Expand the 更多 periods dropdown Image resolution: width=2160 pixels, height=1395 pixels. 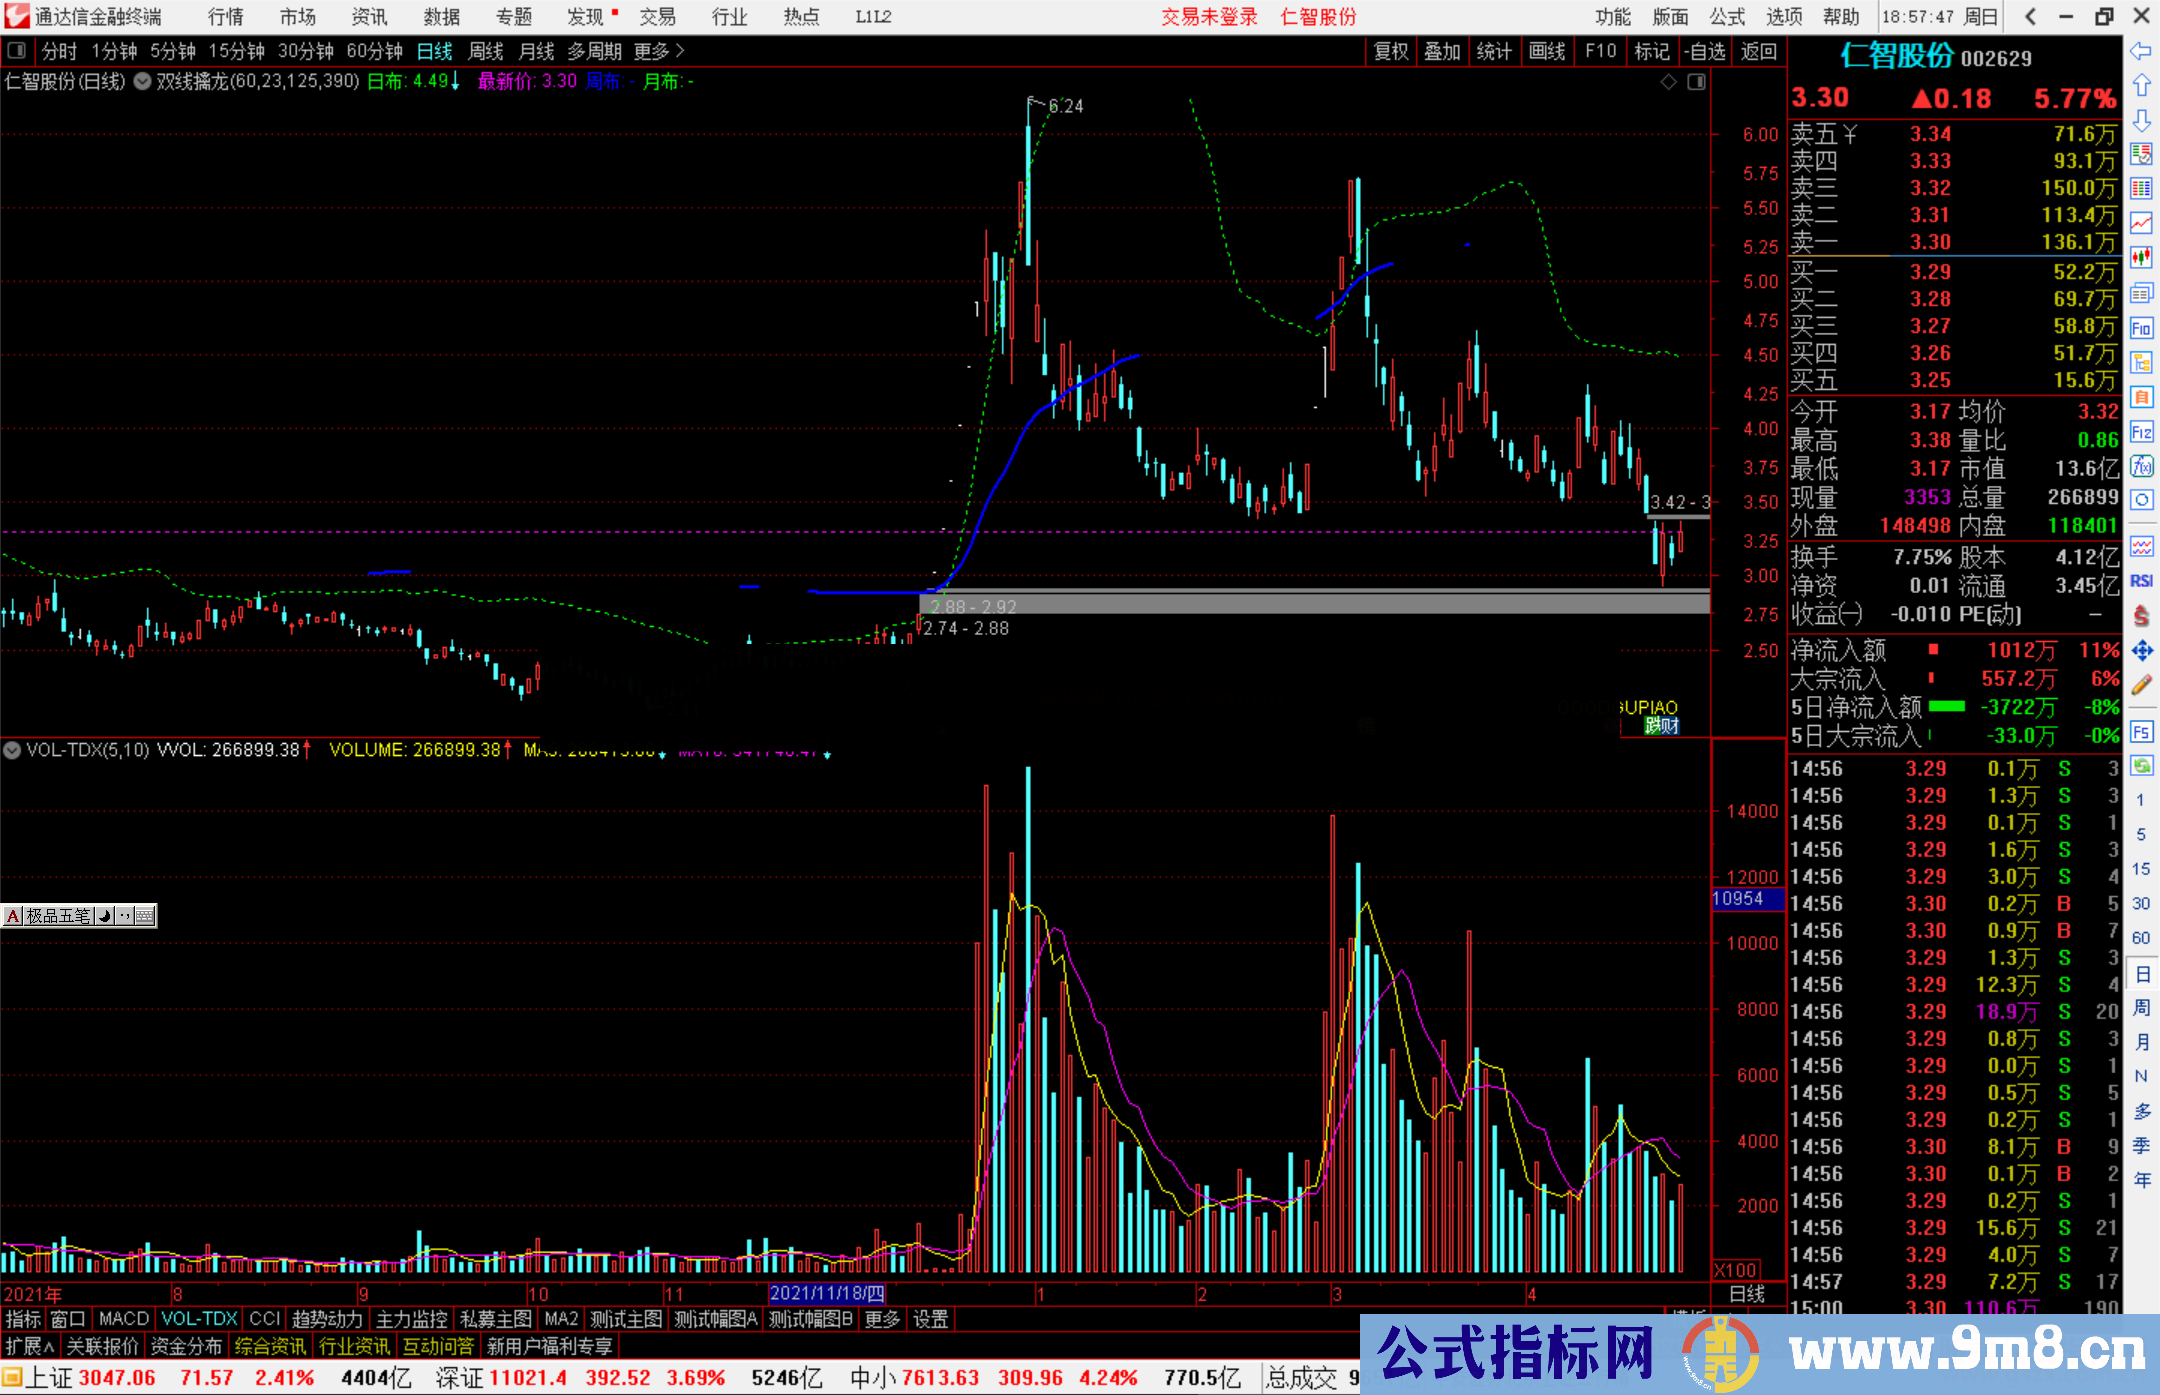click(659, 51)
